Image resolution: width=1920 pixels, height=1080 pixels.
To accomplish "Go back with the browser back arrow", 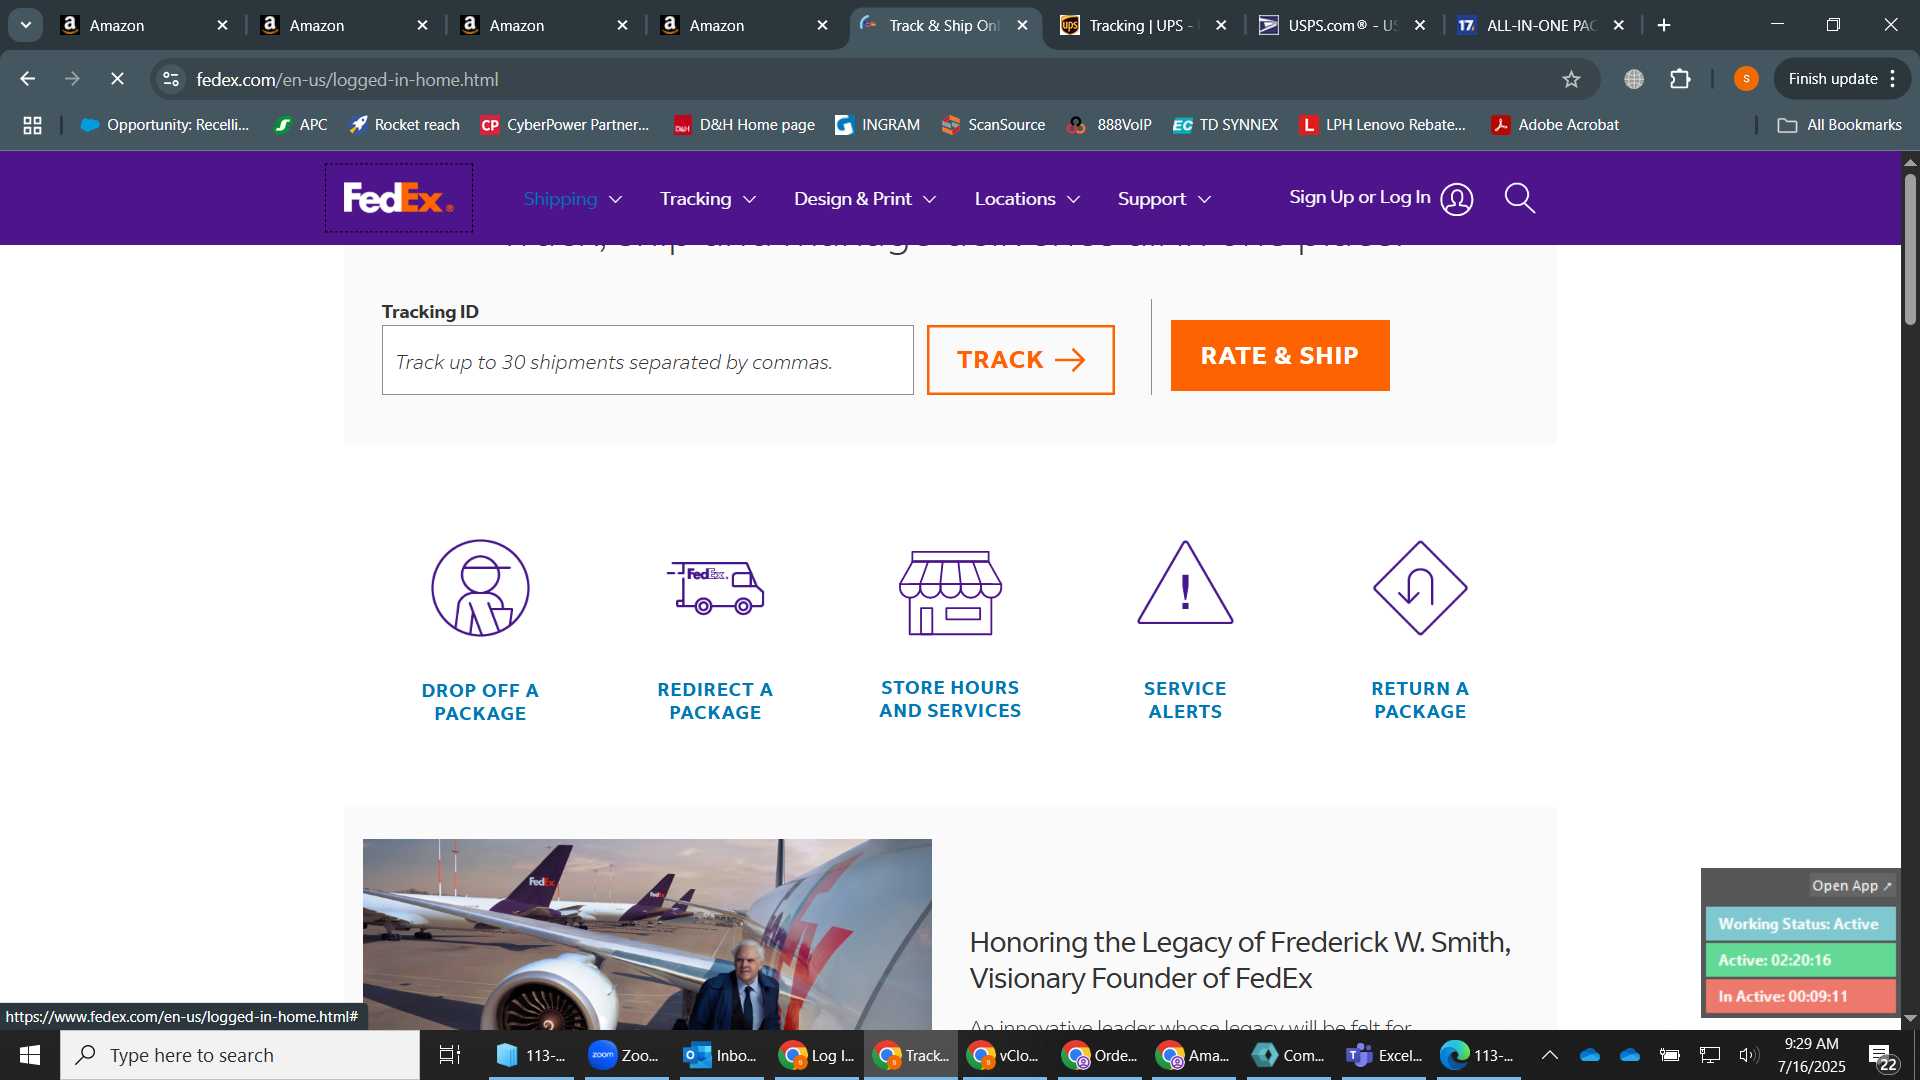I will click(x=28, y=79).
